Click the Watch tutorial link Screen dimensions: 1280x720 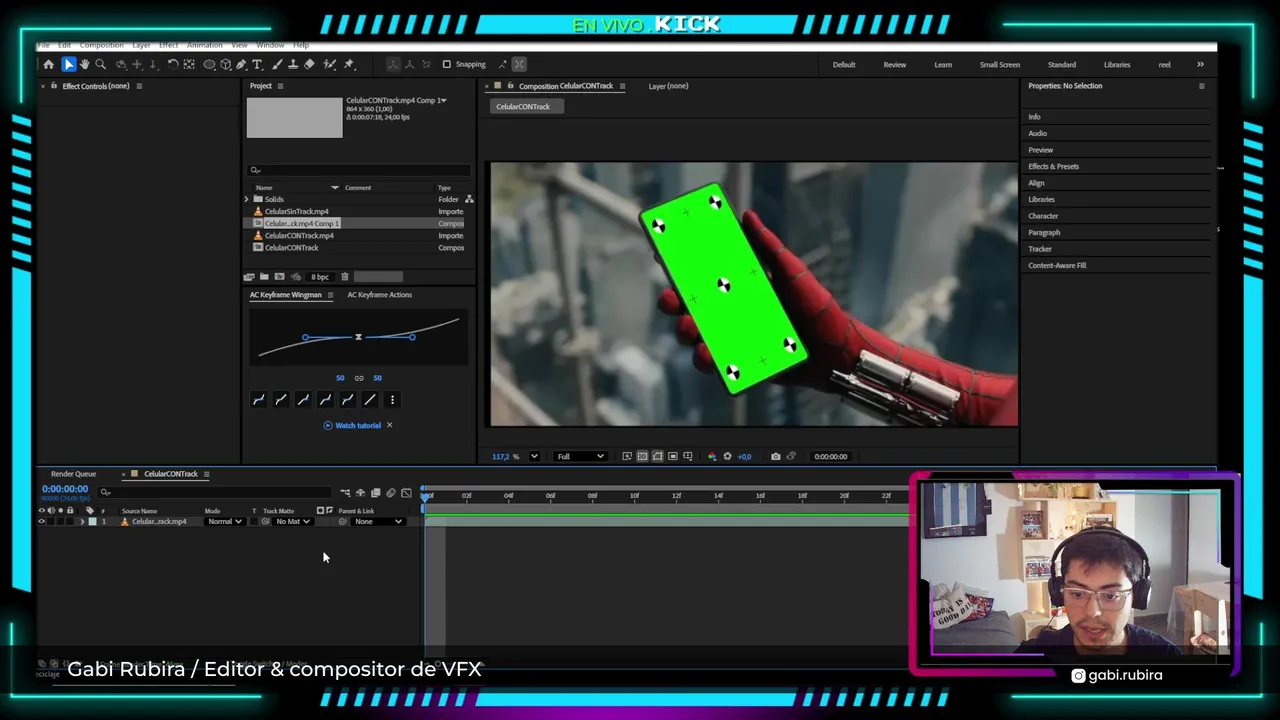(x=357, y=426)
